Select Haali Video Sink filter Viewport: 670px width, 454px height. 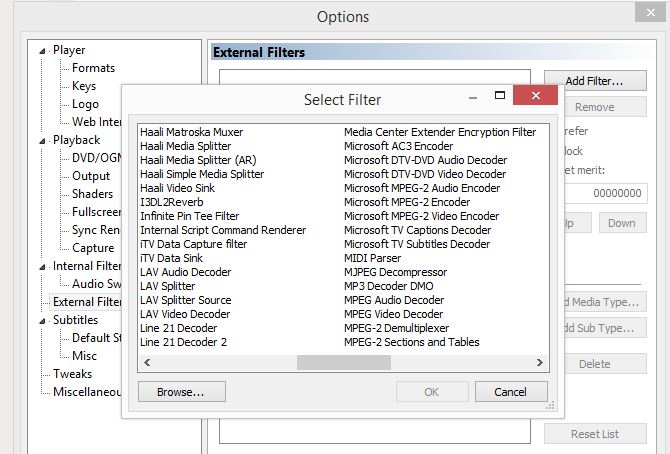[177, 188]
